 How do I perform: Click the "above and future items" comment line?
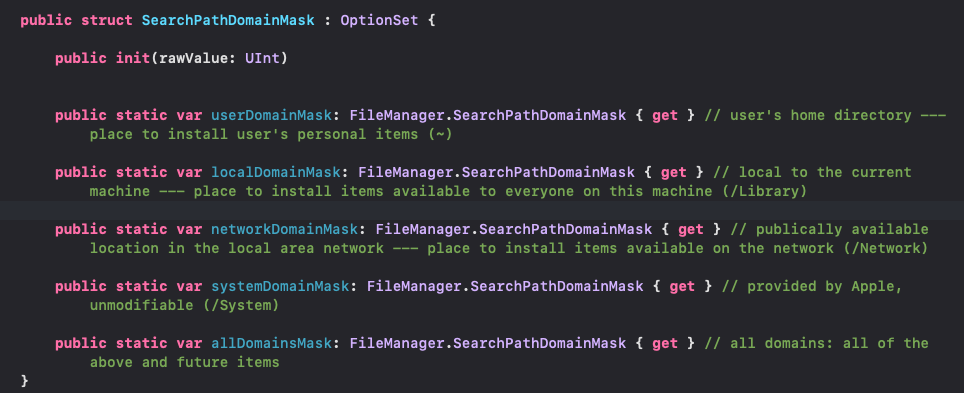[184, 362]
